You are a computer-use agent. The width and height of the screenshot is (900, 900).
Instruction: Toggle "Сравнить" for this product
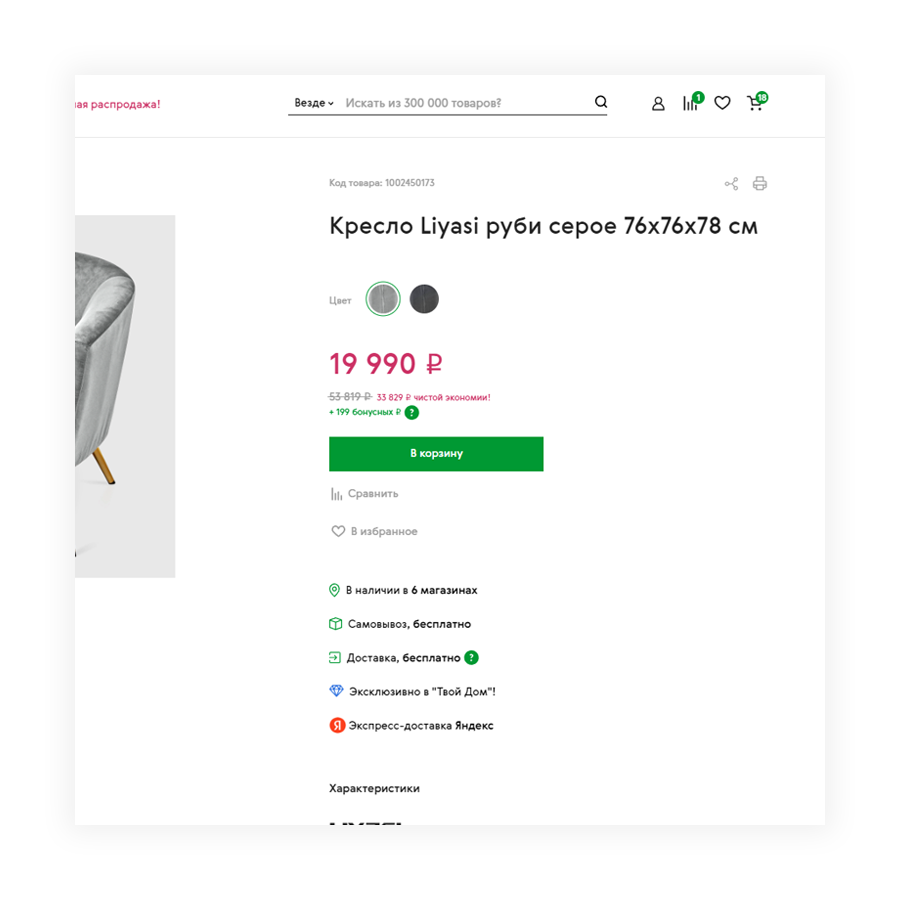(x=365, y=494)
